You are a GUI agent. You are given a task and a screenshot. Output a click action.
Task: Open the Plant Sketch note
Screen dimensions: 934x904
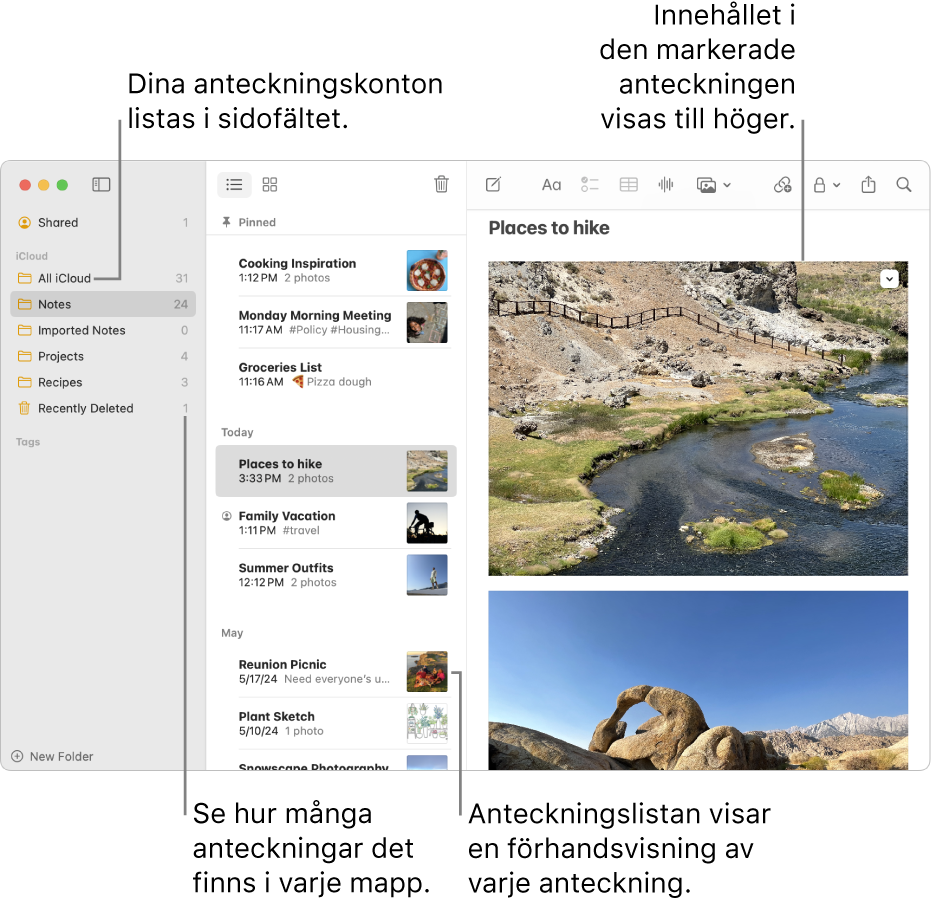point(336,723)
